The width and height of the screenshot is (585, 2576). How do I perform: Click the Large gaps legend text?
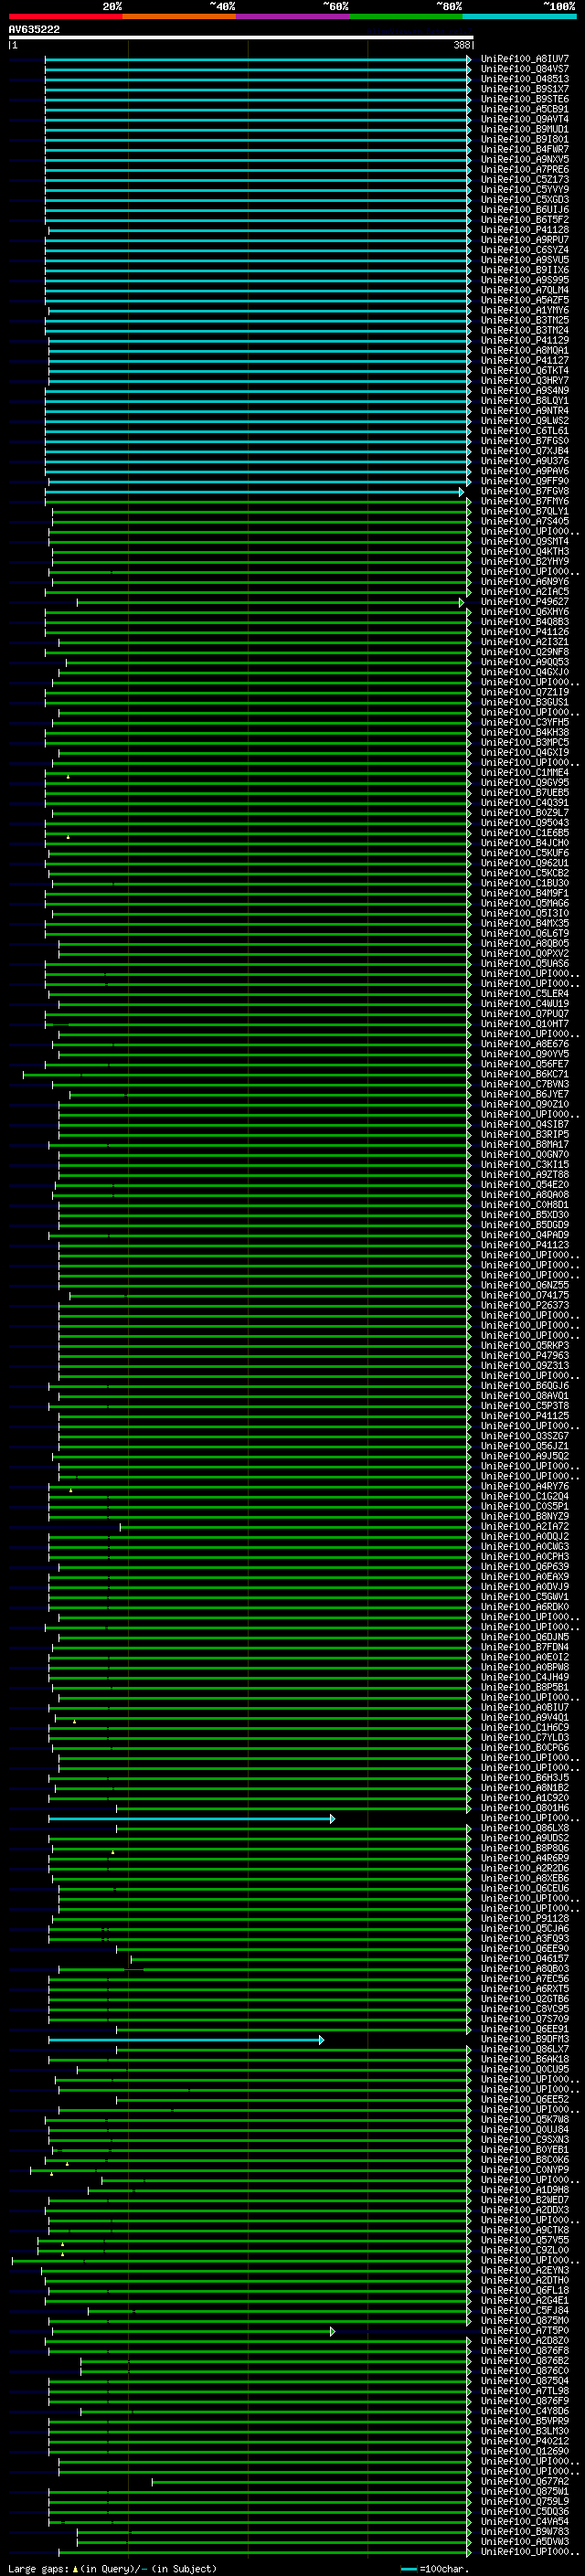pos(112,2568)
